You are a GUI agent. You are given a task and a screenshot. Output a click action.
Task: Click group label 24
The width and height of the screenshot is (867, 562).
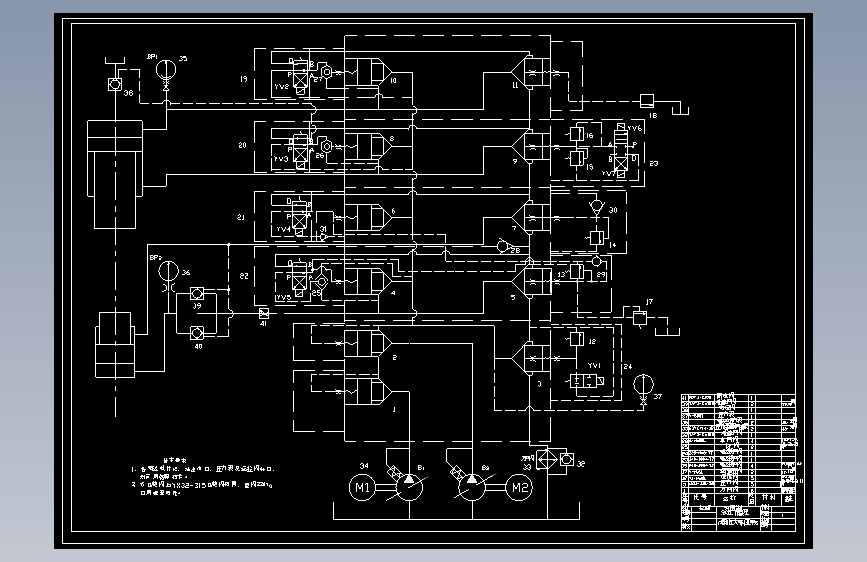(628, 366)
